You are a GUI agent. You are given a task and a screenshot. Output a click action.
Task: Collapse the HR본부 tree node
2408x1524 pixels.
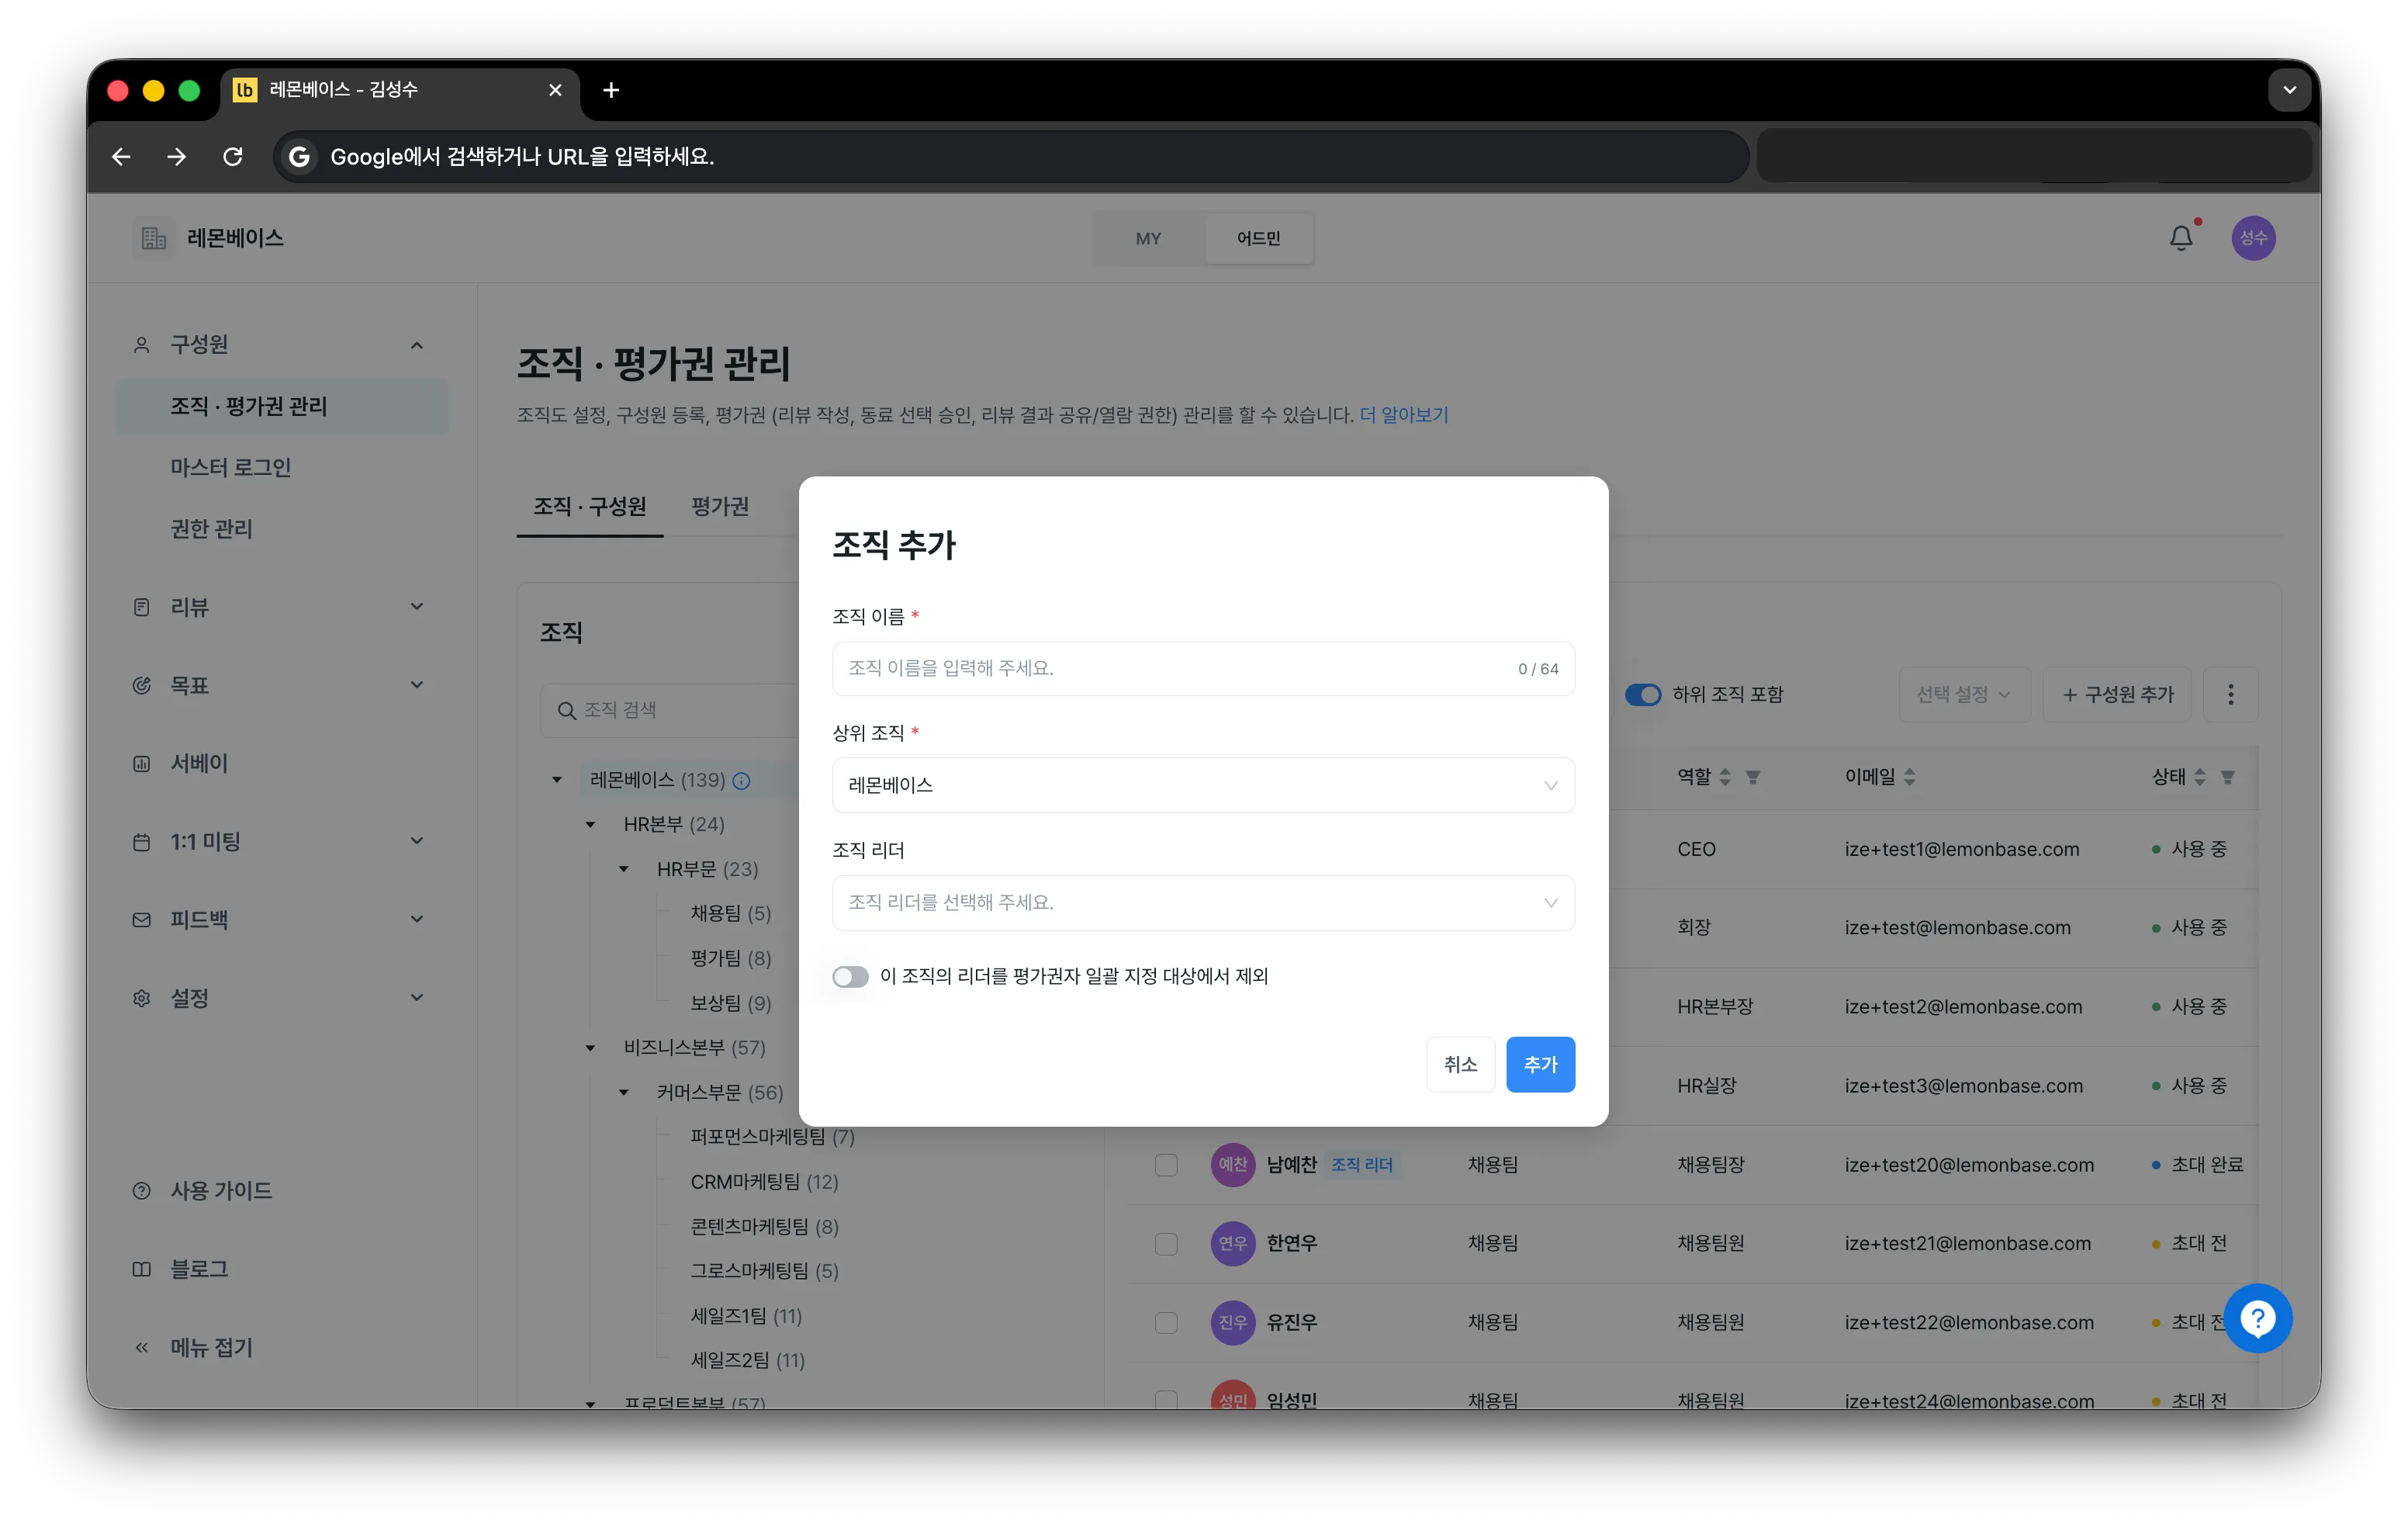(590, 825)
